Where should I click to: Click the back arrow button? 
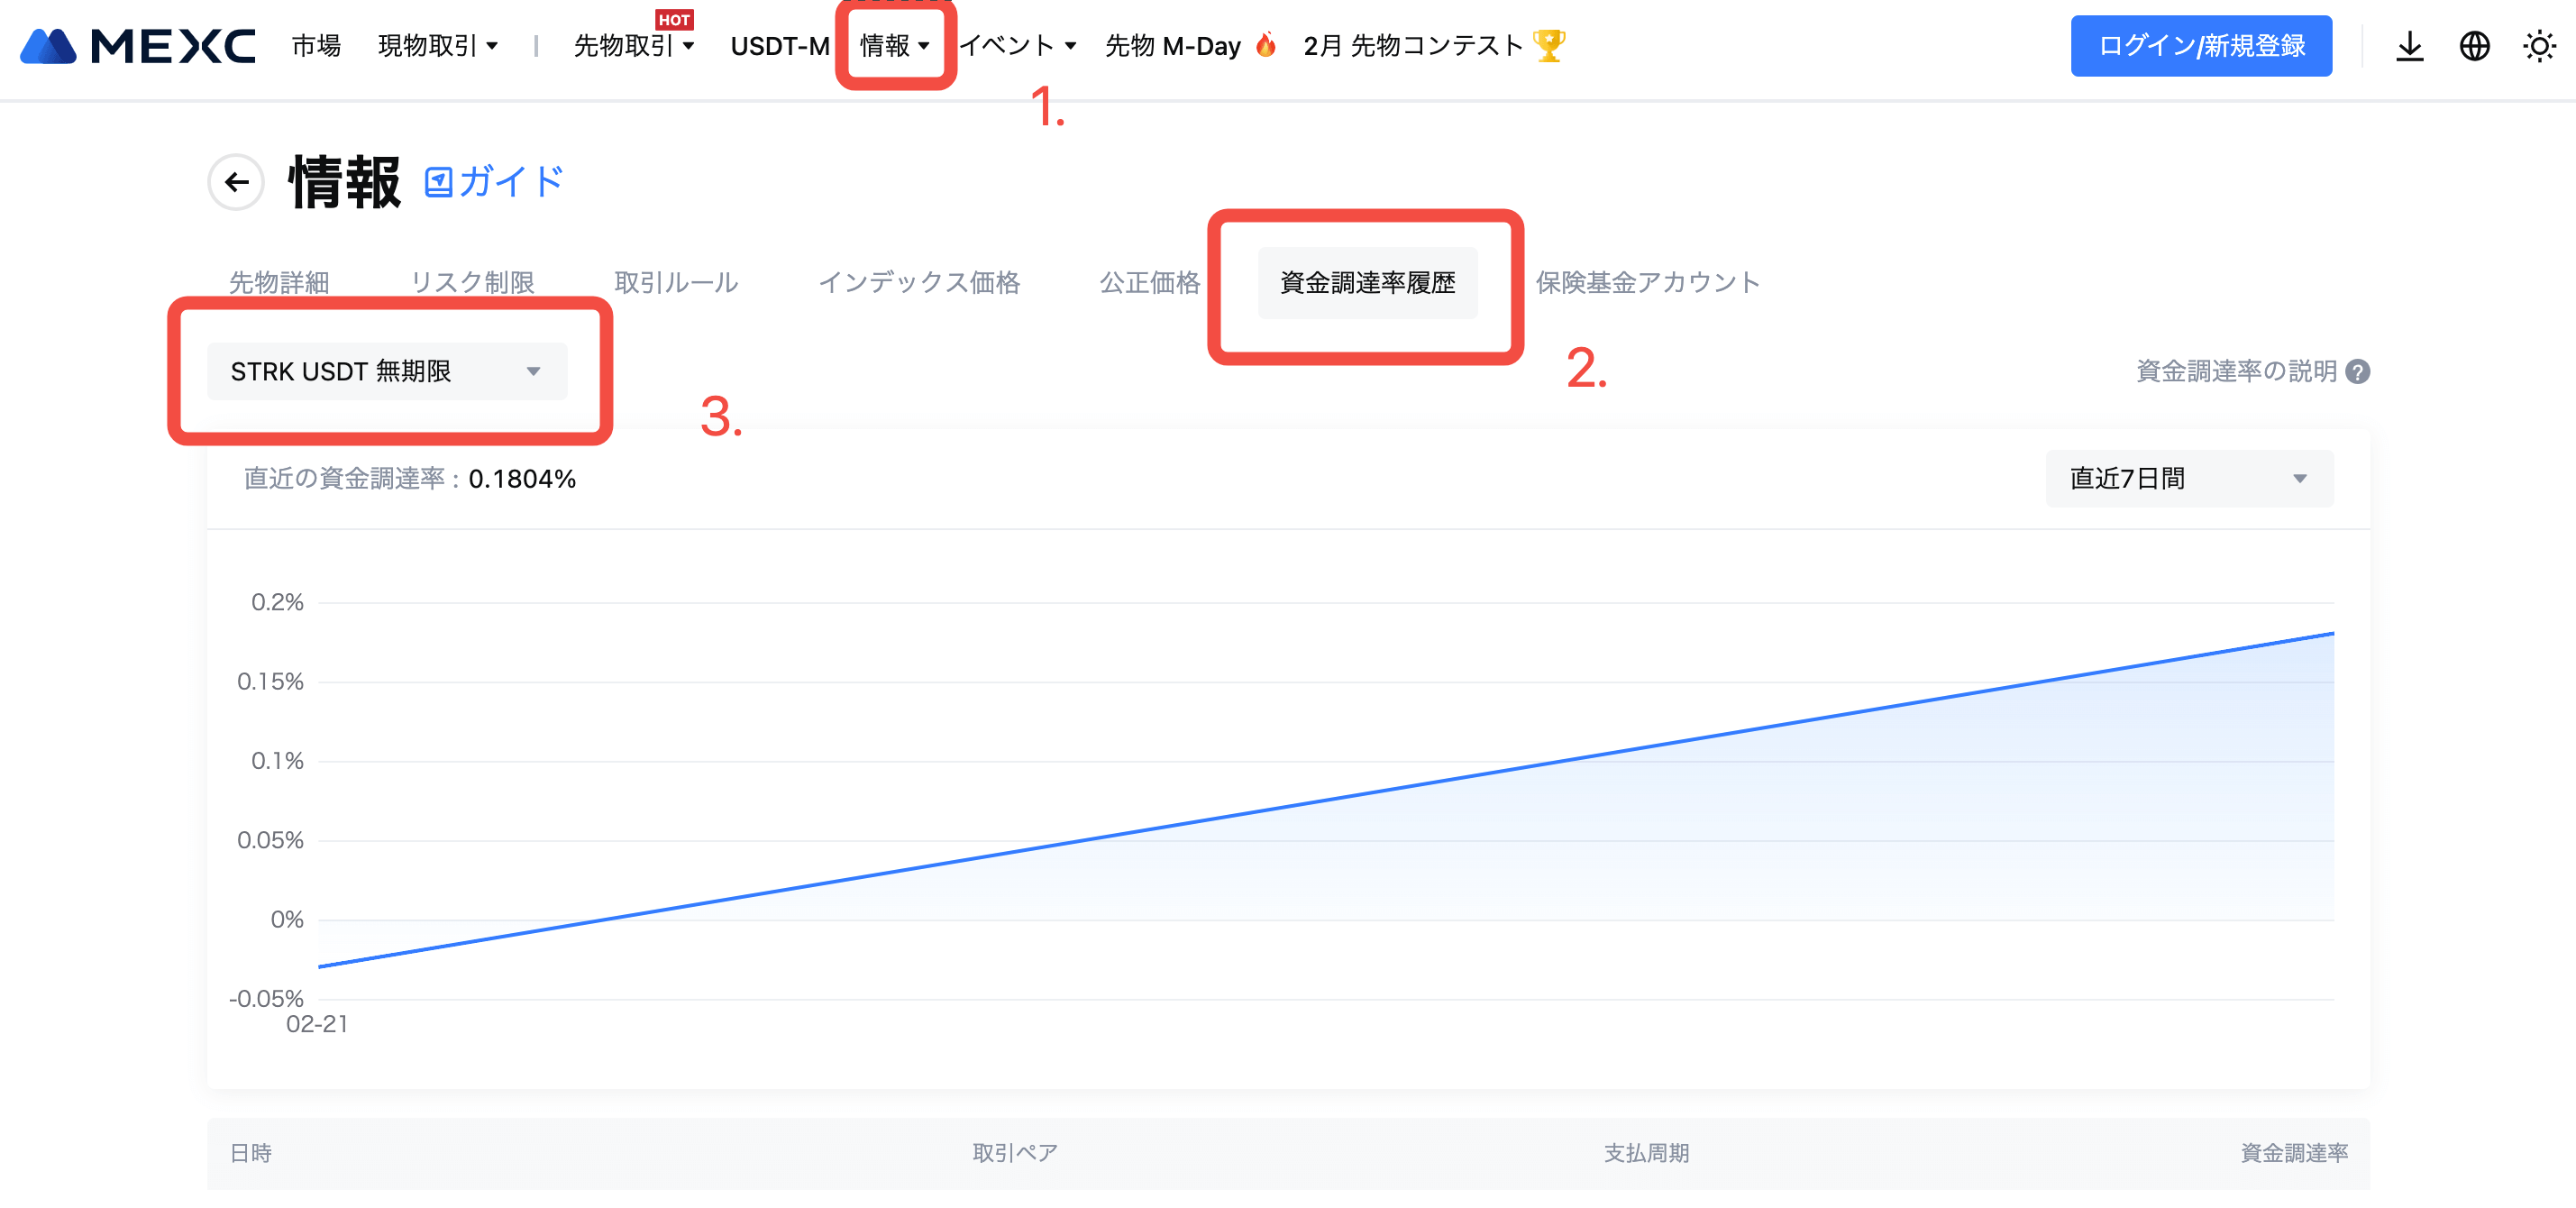[236, 182]
